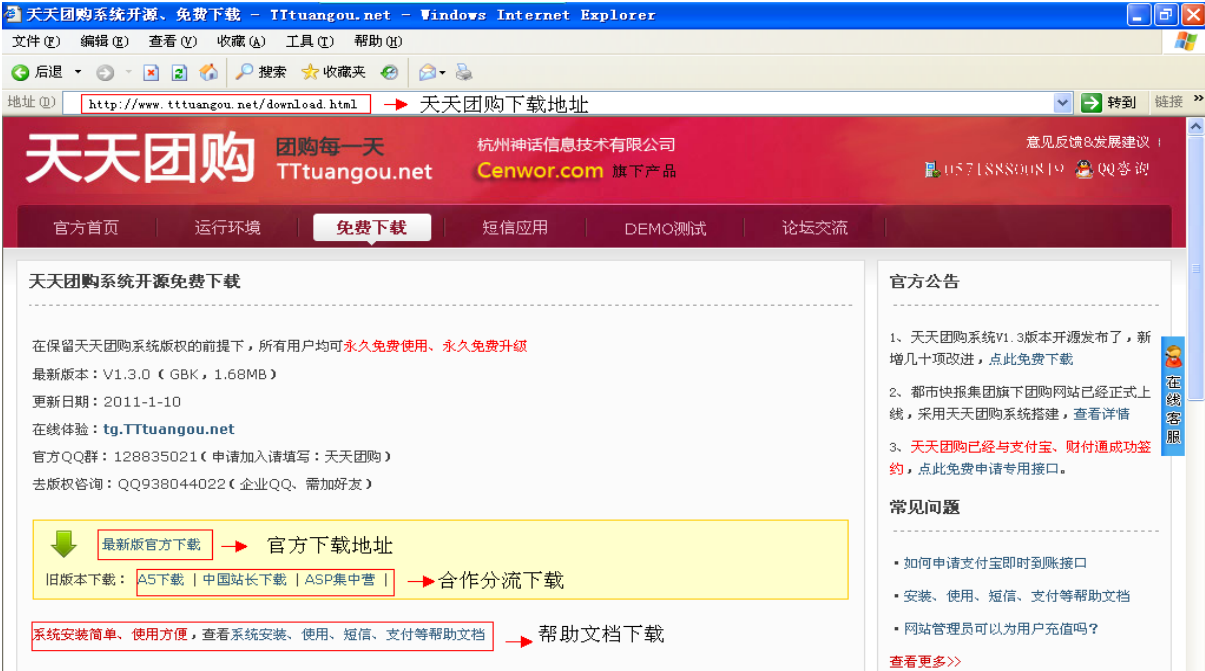Click 查看详情 announcement link
The image size is (1205, 671).
(x=1102, y=414)
